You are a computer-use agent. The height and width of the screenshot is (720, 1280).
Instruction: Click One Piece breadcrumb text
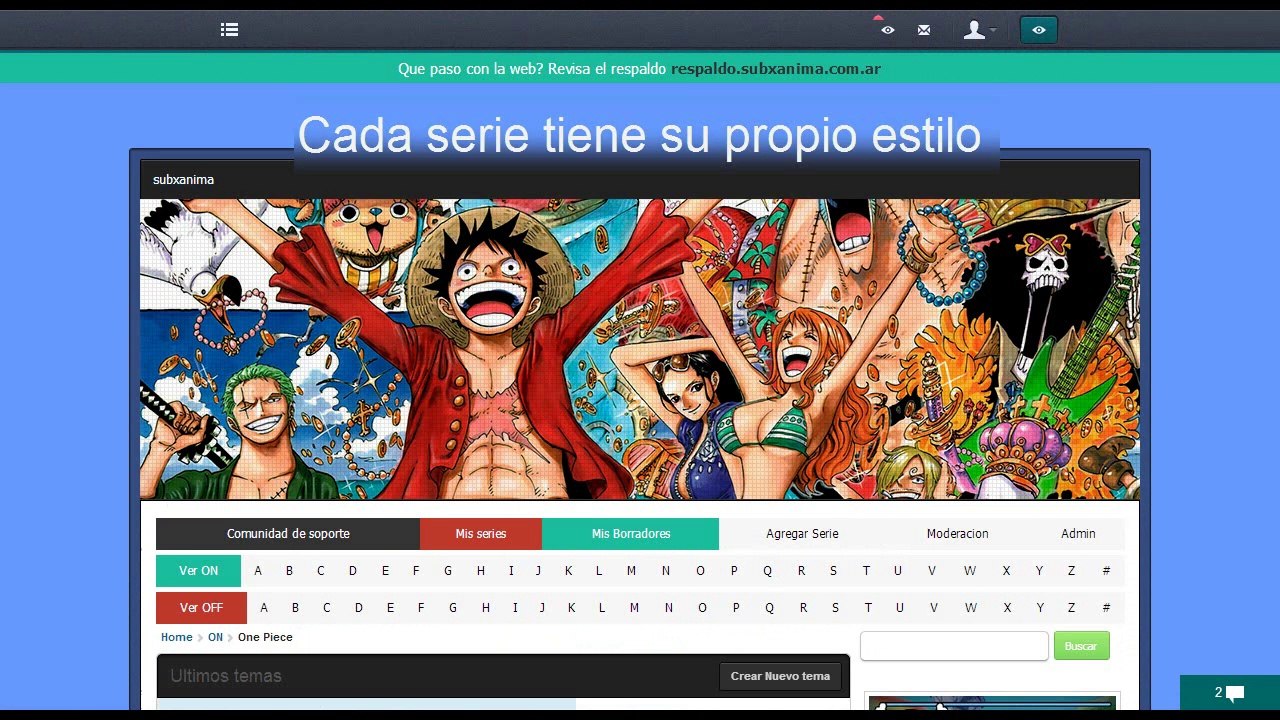coord(265,637)
